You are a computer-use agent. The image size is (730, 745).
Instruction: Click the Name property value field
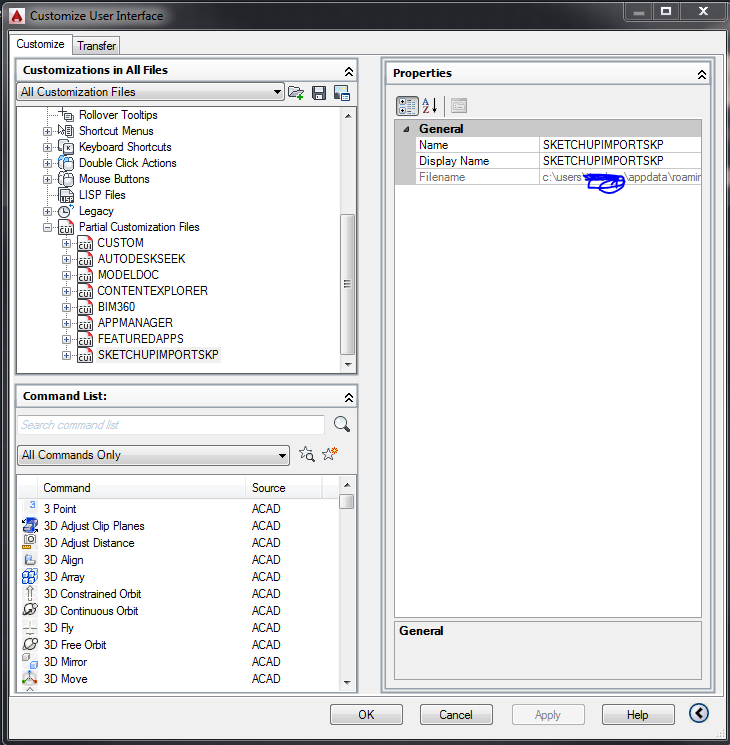point(620,145)
